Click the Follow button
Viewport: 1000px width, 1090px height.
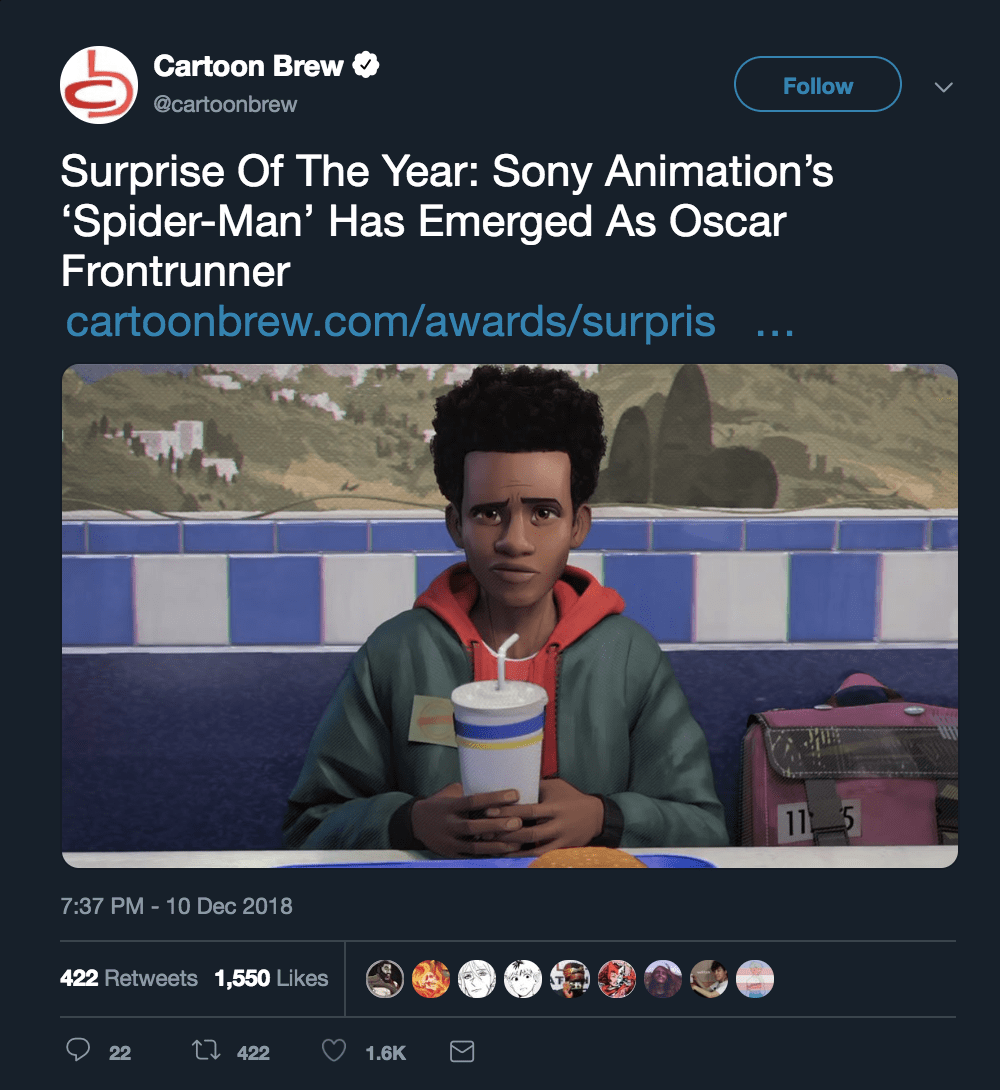click(817, 85)
